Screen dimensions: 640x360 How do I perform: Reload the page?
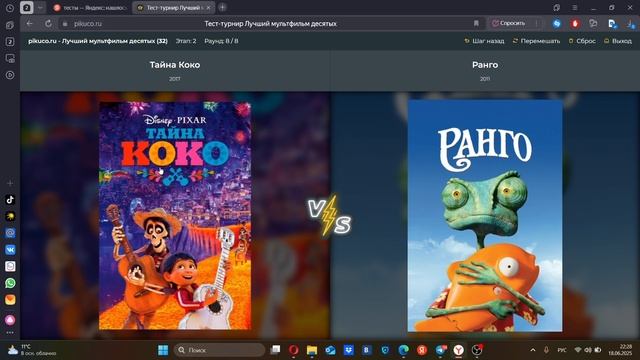point(48,24)
